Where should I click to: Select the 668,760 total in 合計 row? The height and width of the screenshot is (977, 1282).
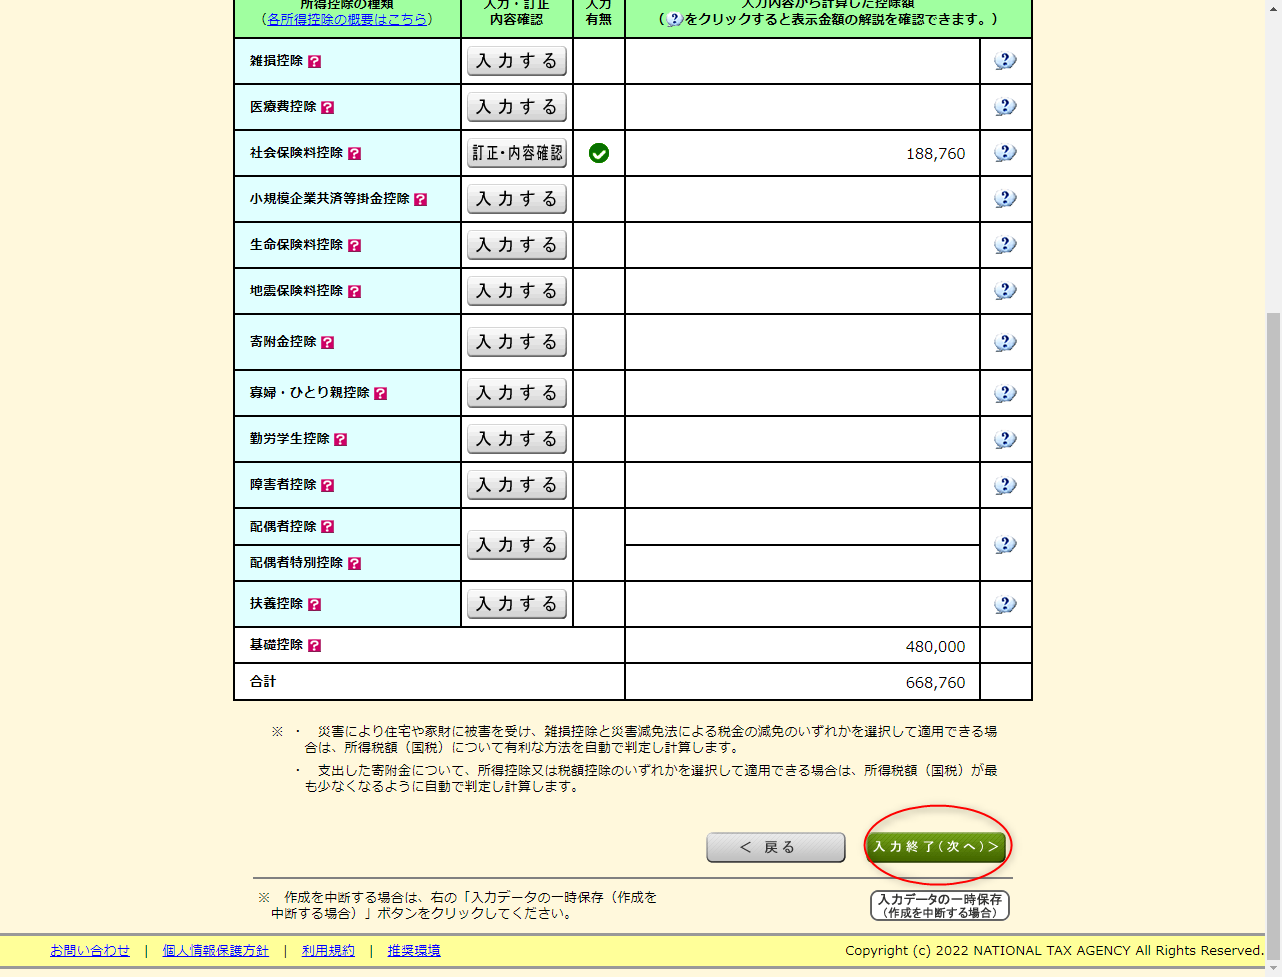click(936, 683)
